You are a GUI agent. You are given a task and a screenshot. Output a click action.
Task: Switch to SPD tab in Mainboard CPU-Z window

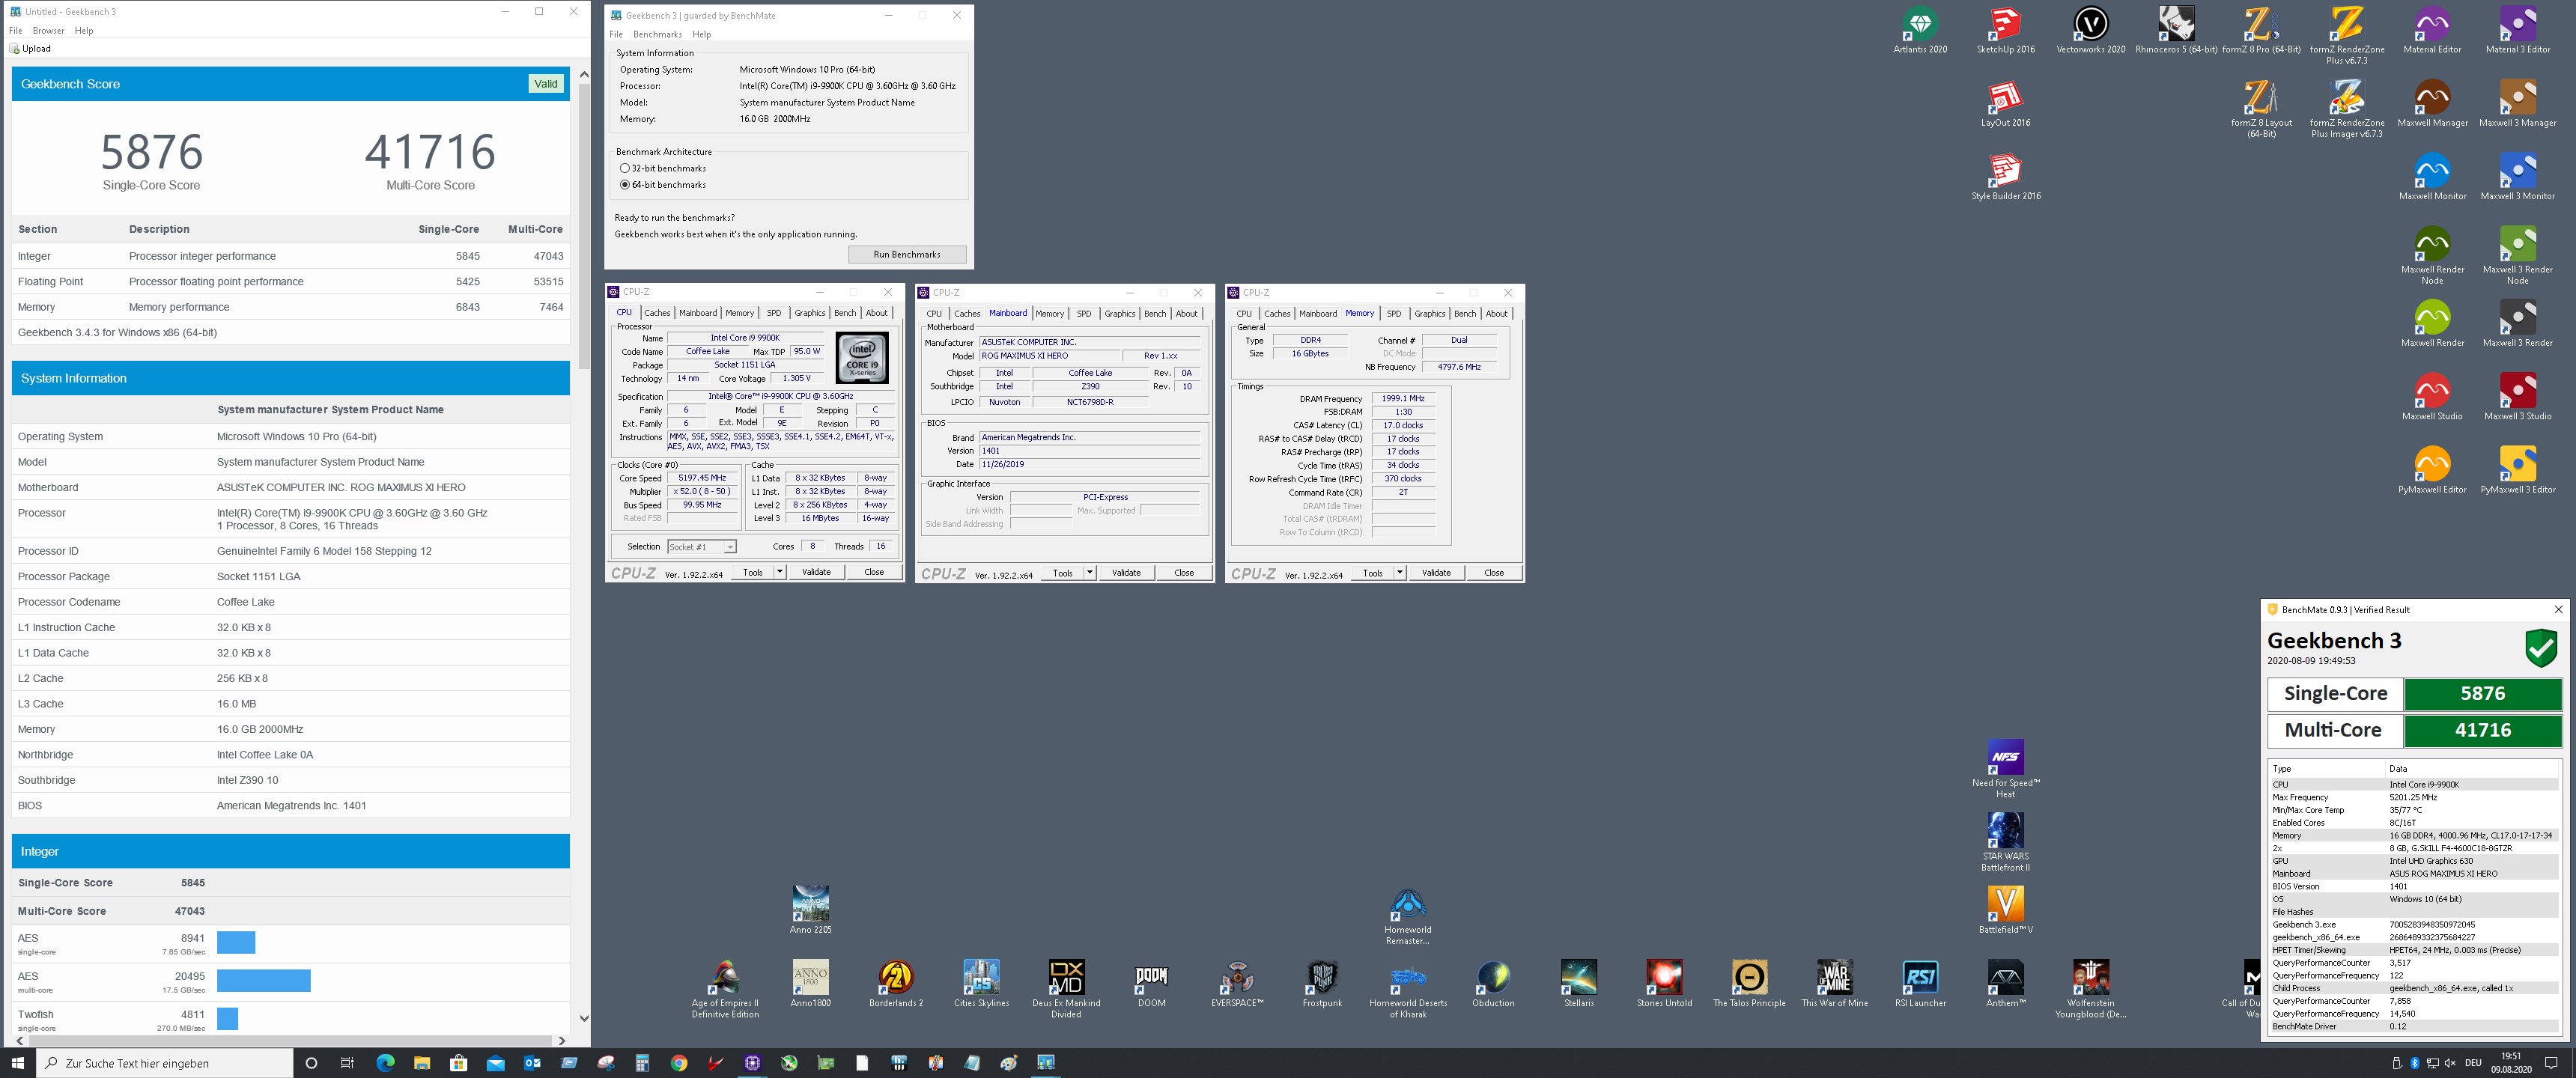(x=1084, y=313)
